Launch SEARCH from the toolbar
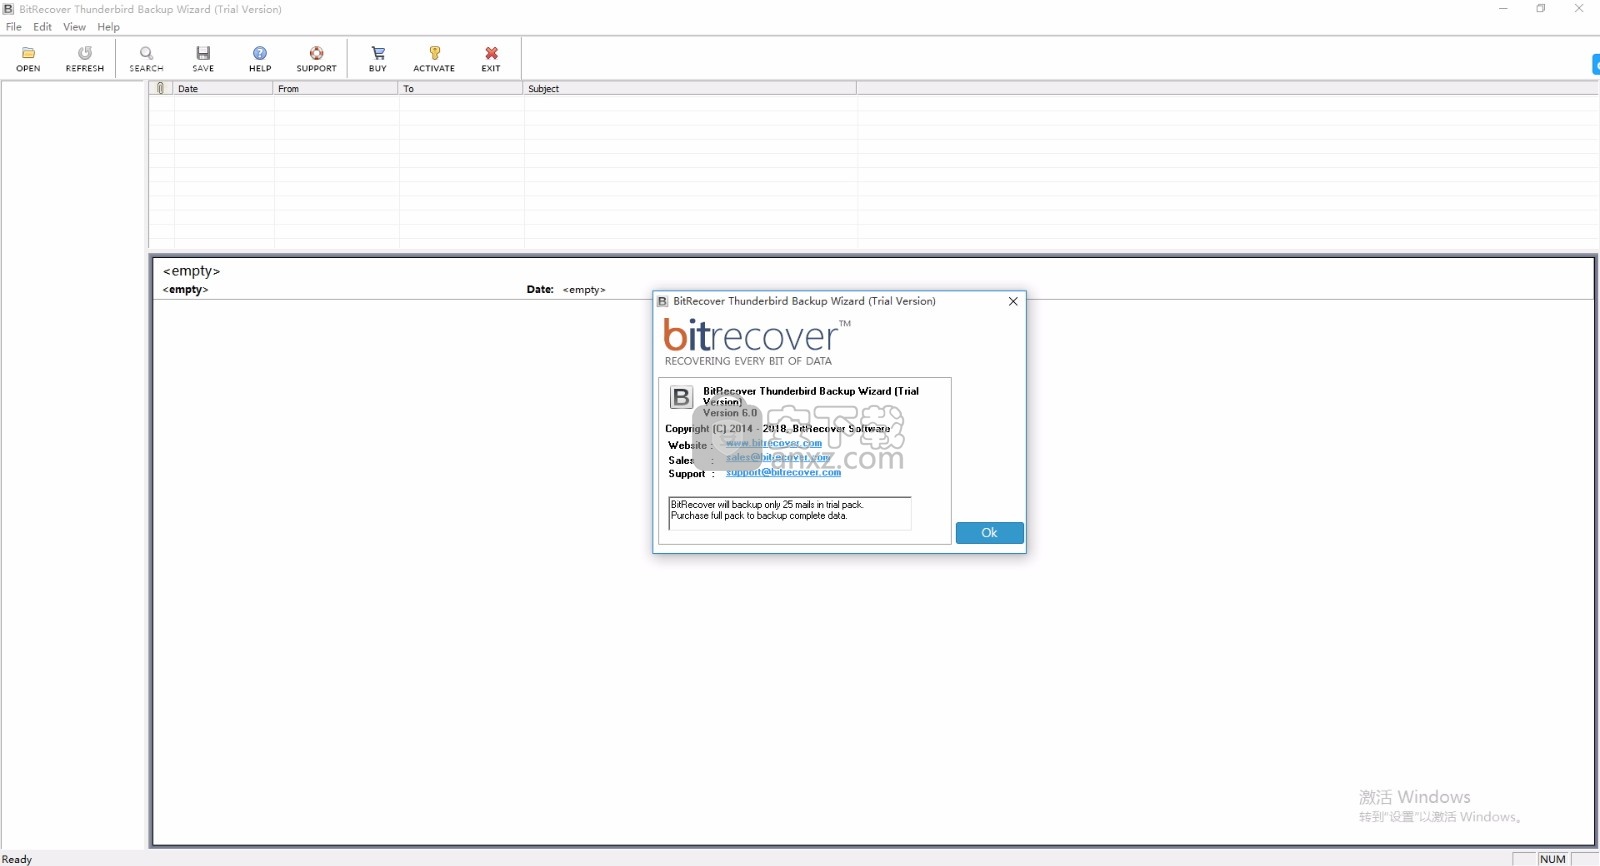This screenshot has height=866, width=1600. pyautogui.click(x=146, y=58)
